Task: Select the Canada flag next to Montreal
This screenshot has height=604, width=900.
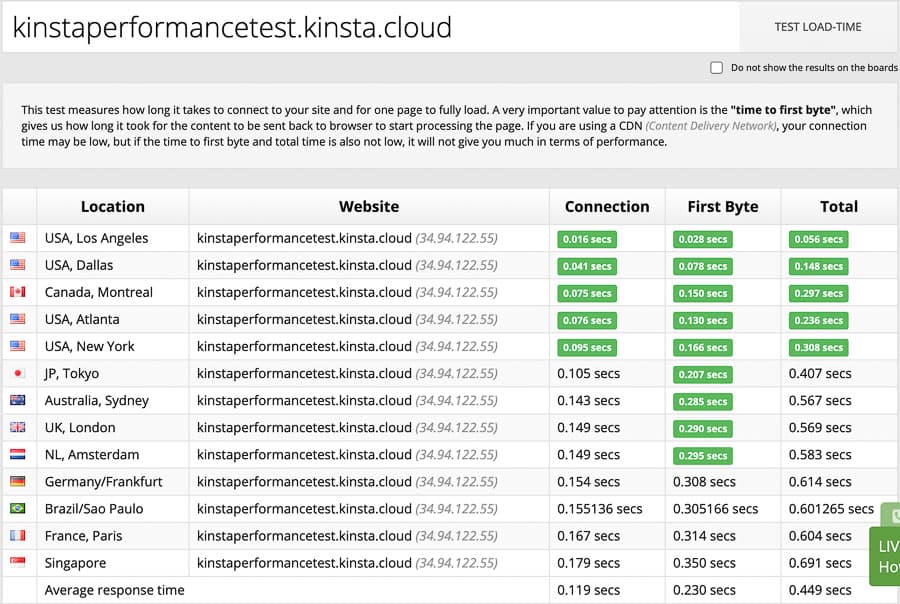Action: coord(20,293)
